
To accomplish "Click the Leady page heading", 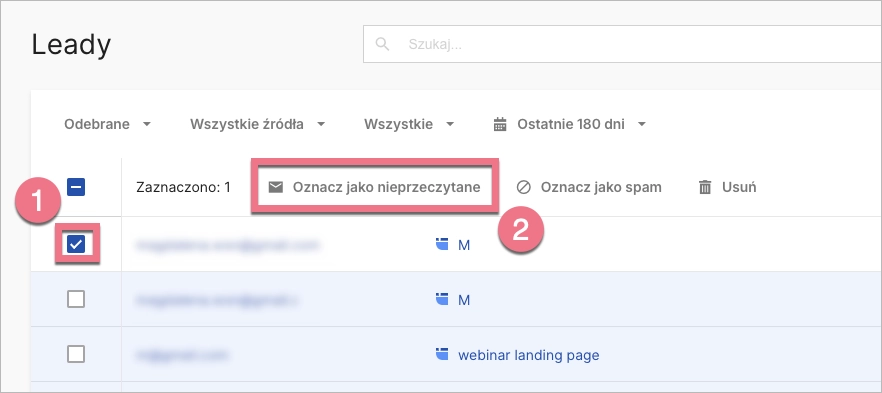I will coord(71,44).
